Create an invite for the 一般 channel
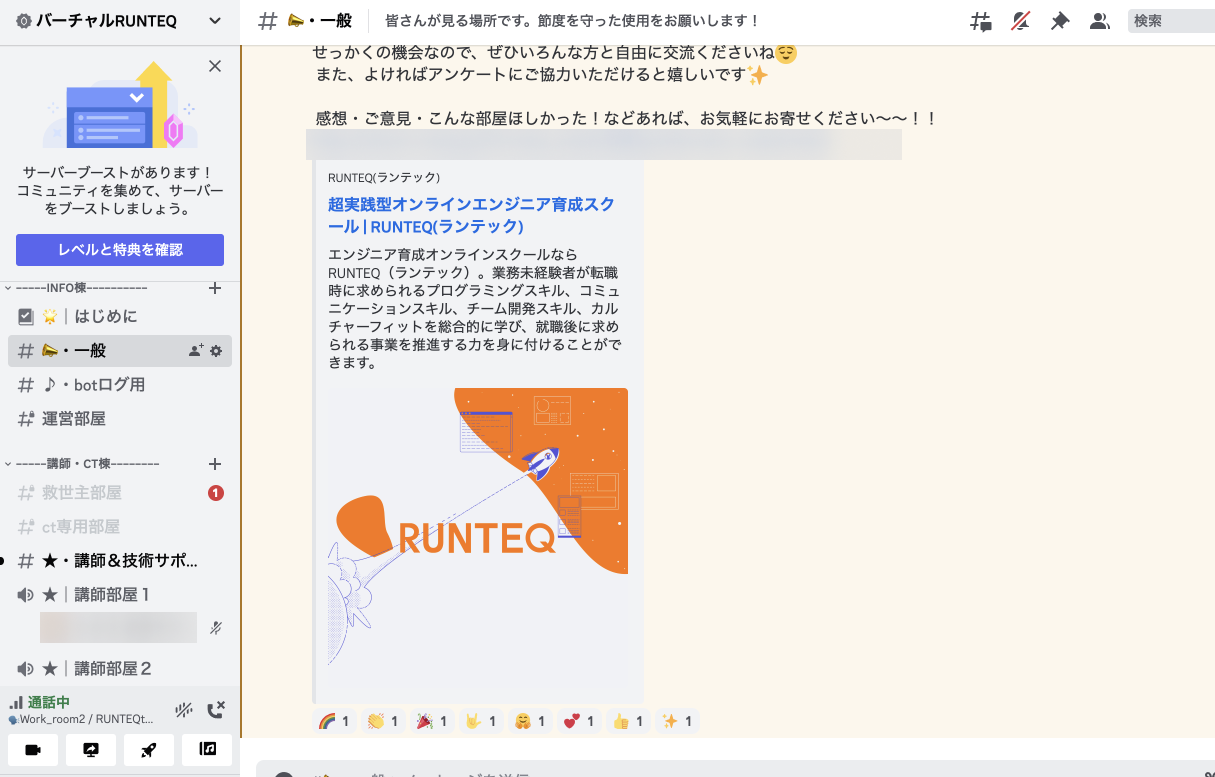 coord(196,351)
